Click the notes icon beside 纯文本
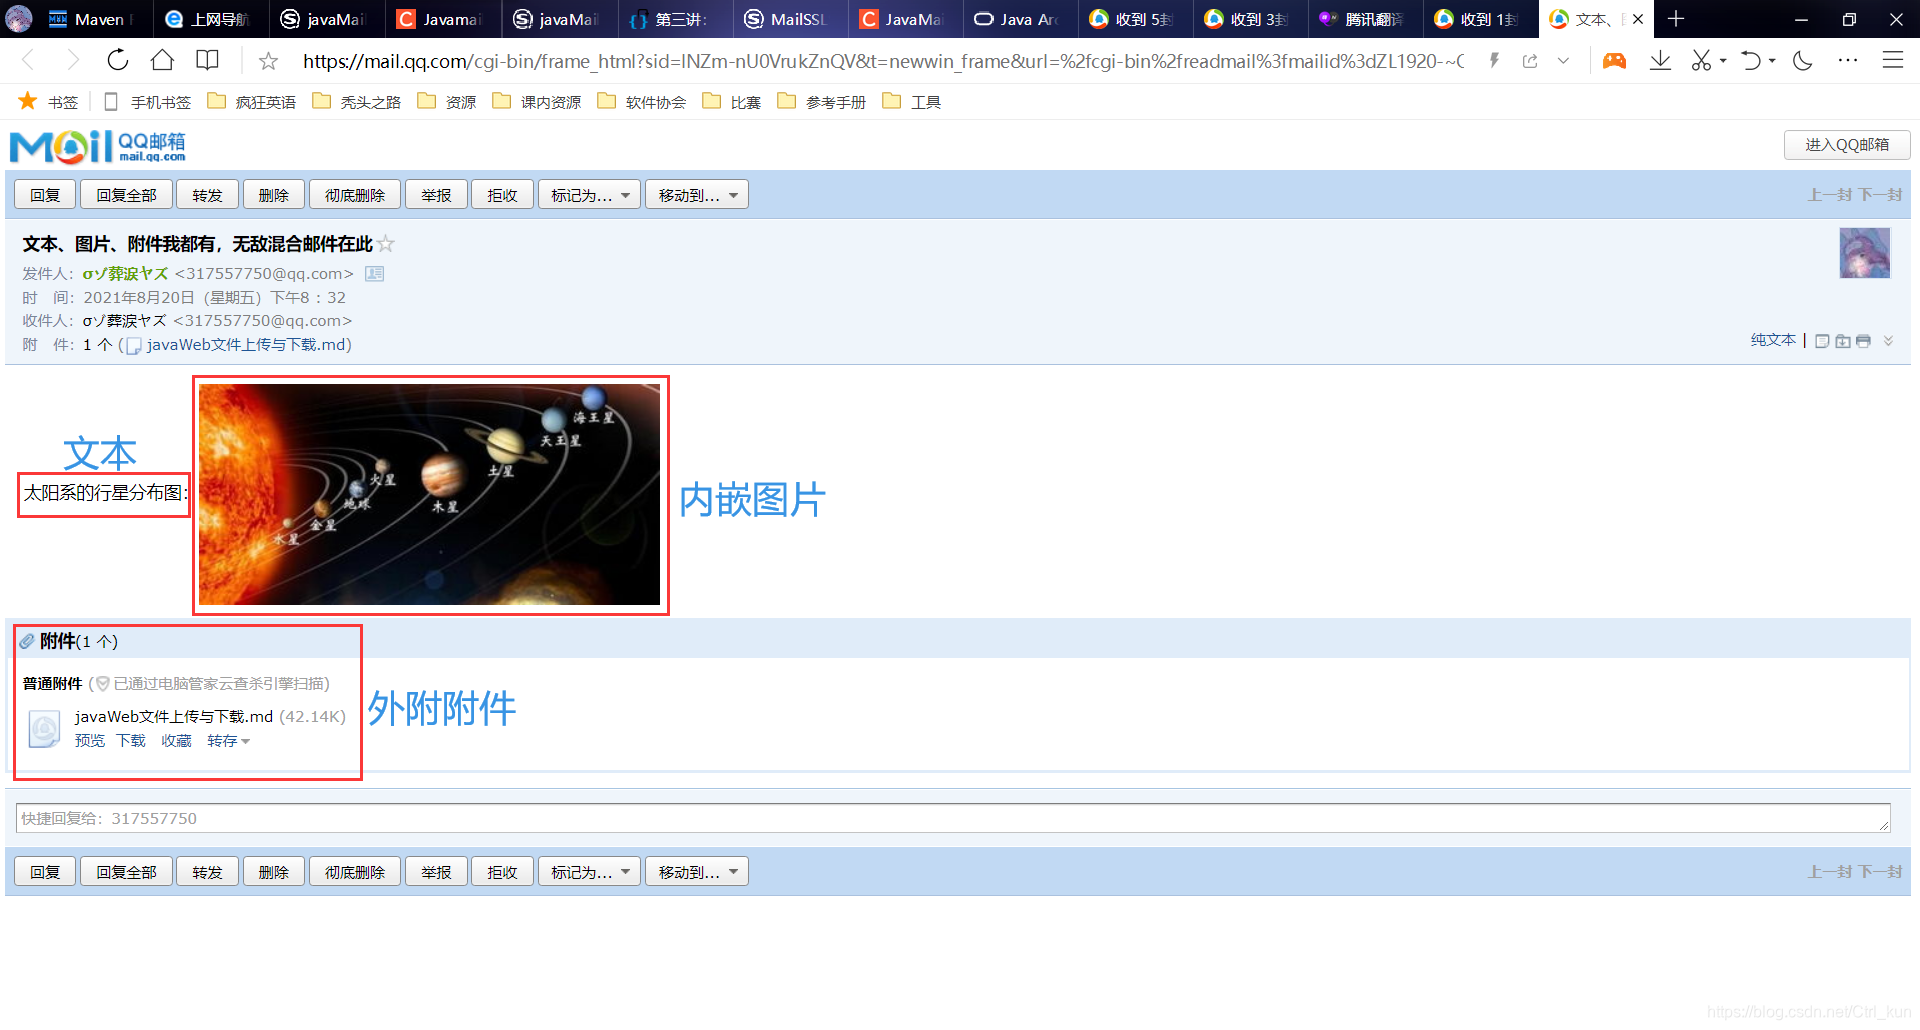This screenshot has height=1030, width=1920. tap(1822, 341)
